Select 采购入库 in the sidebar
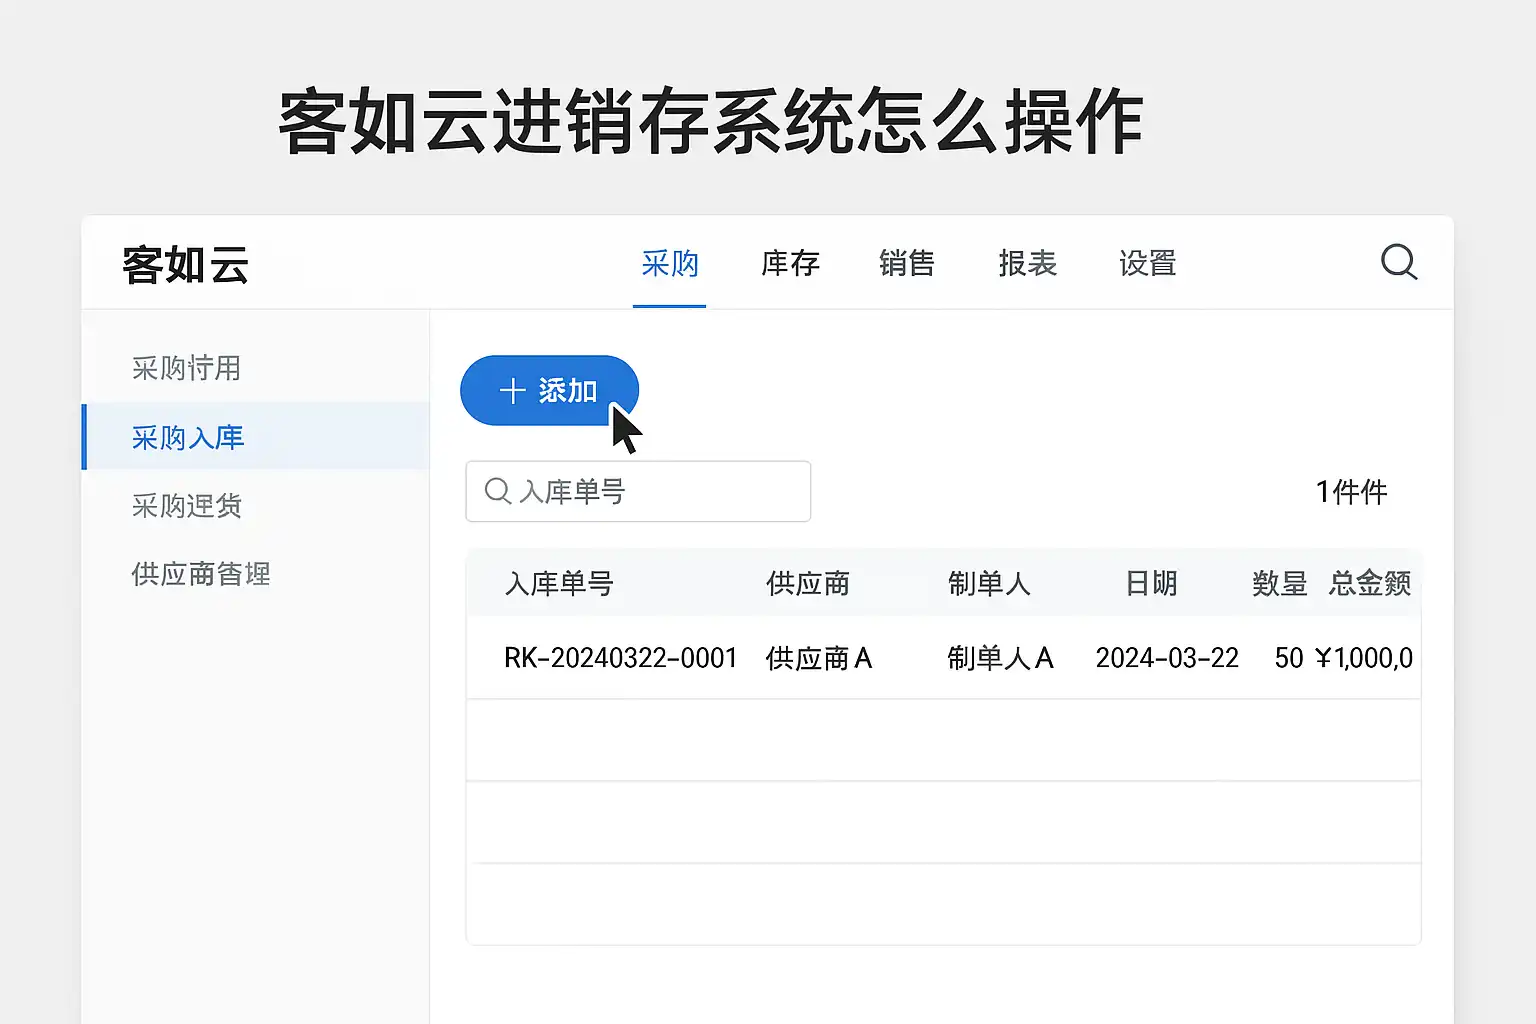 point(188,437)
